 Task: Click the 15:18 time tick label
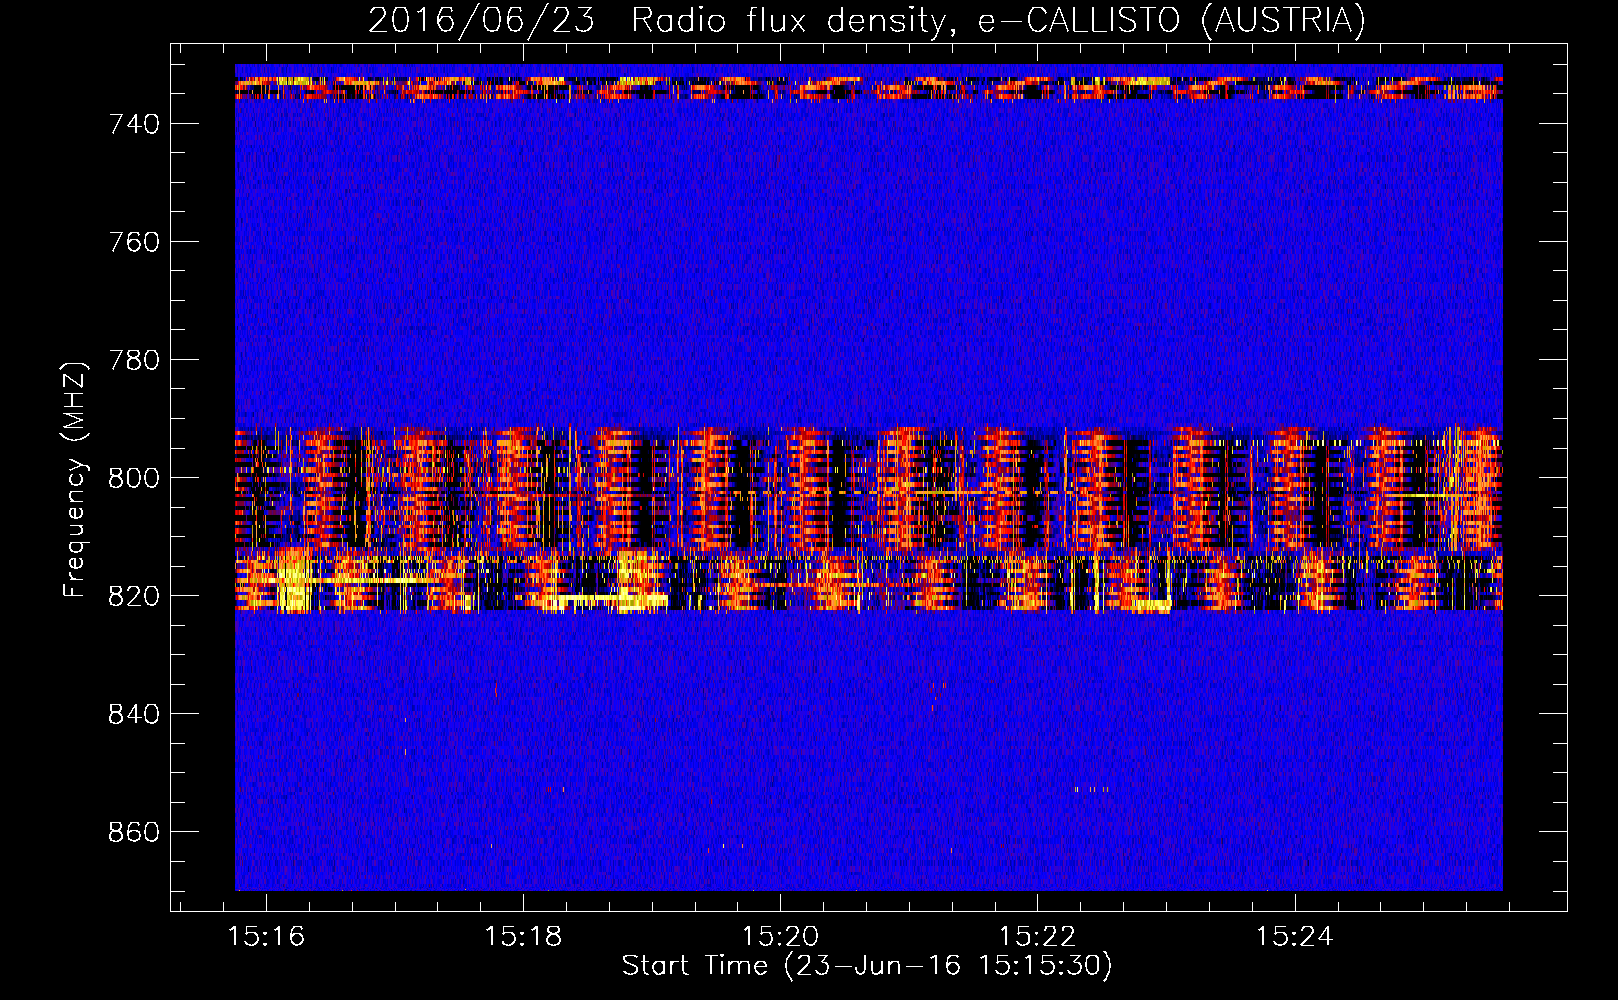[x=523, y=936]
